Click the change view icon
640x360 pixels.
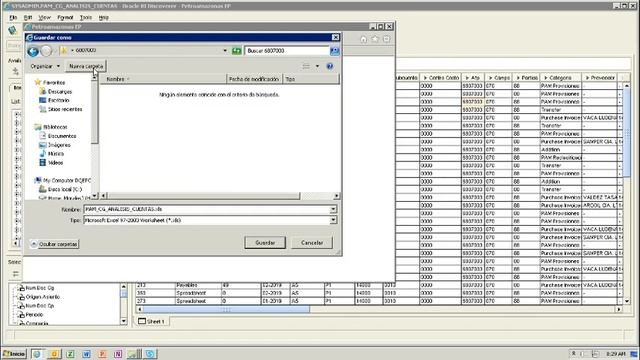[306, 66]
